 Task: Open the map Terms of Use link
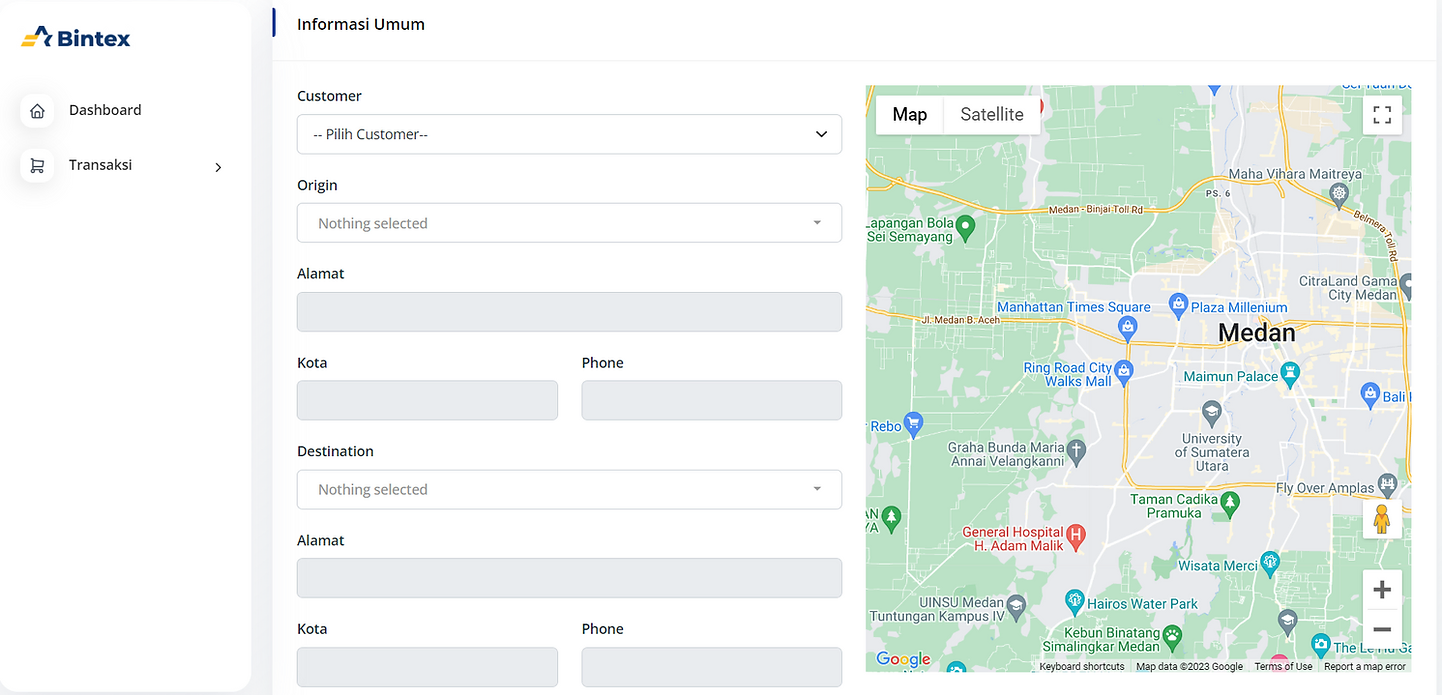coord(1283,667)
